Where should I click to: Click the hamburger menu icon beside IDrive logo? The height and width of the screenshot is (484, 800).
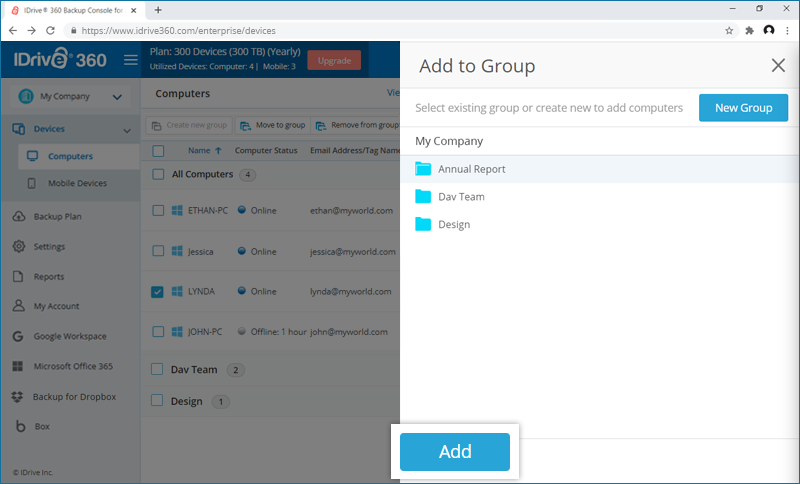(130, 60)
